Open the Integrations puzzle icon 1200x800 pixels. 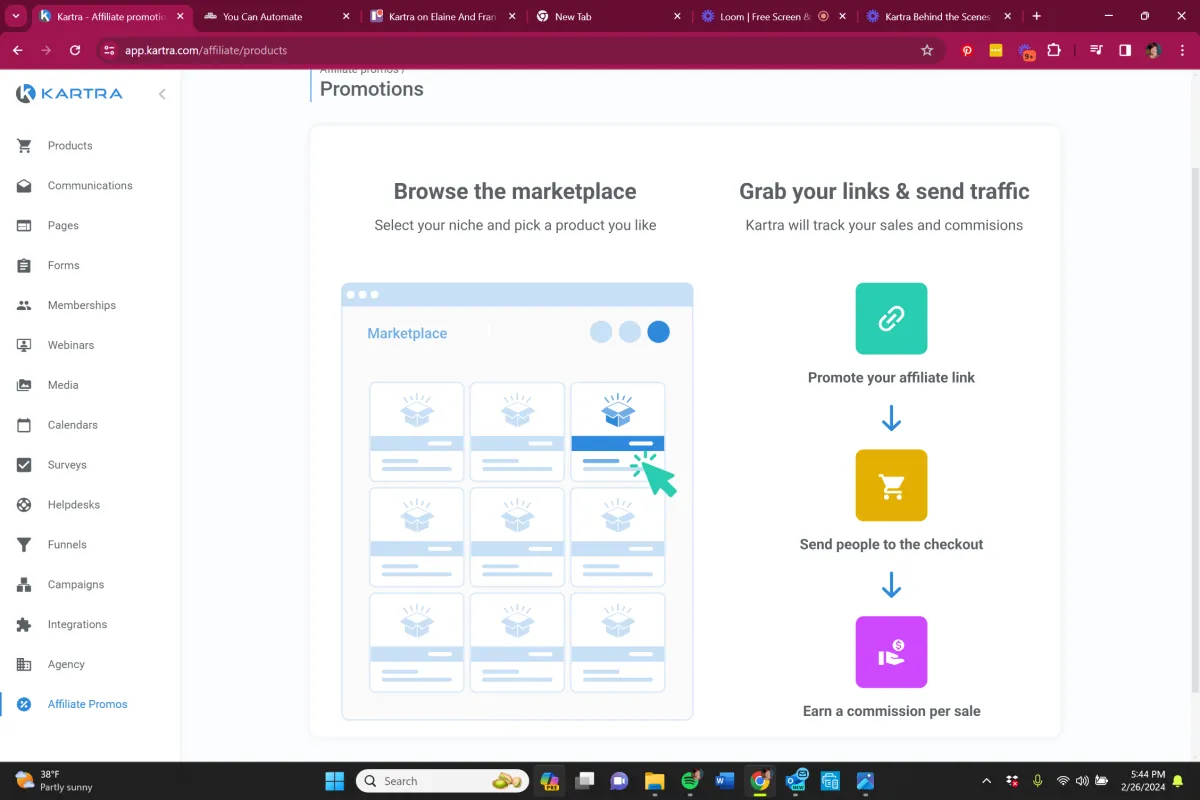(24, 625)
